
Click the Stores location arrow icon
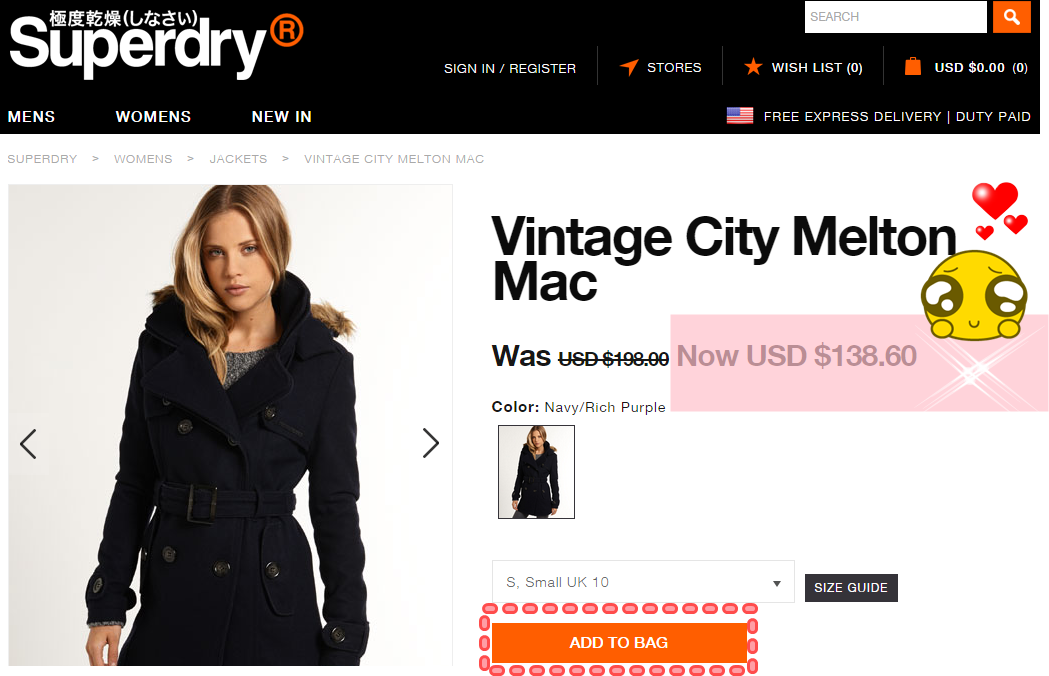click(x=629, y=67)
